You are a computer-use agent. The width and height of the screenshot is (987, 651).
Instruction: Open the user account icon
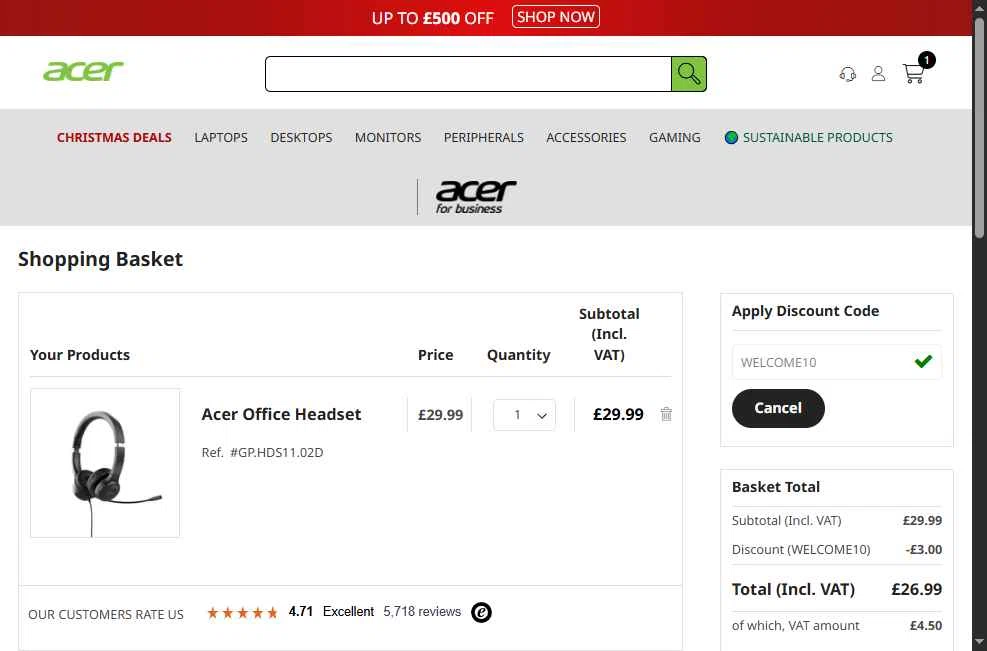point(878,74)
